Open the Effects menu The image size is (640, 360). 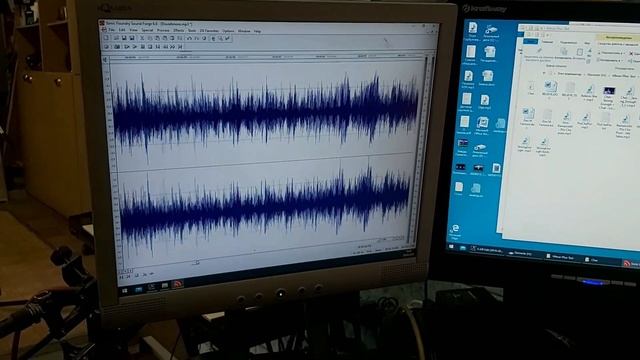178,31
